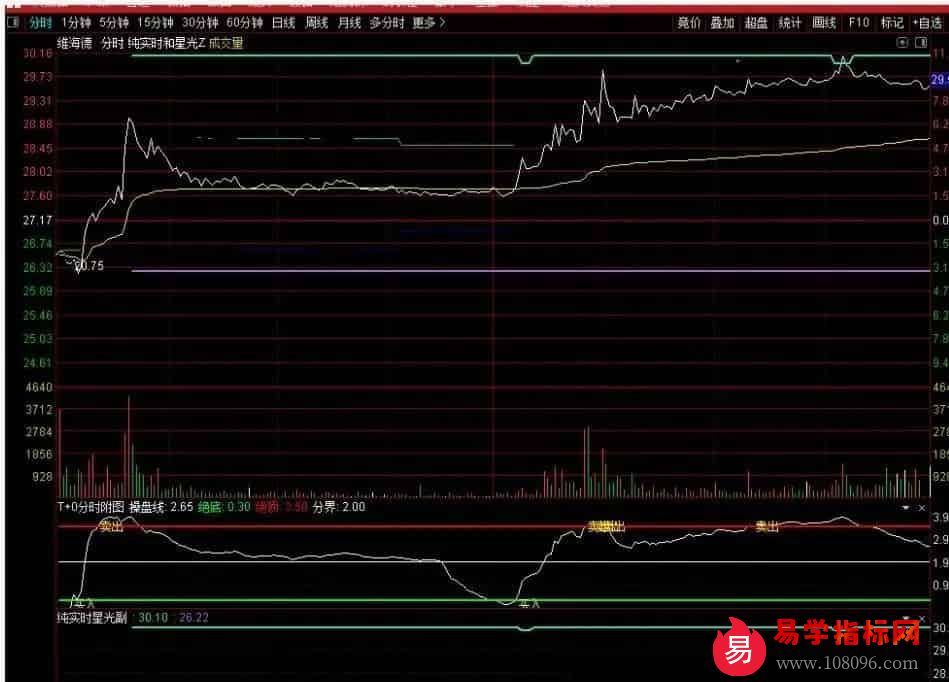Screen dimensions: 949x682
Task: Activate the 画线 drawing tool
Action: click(824, 22)
